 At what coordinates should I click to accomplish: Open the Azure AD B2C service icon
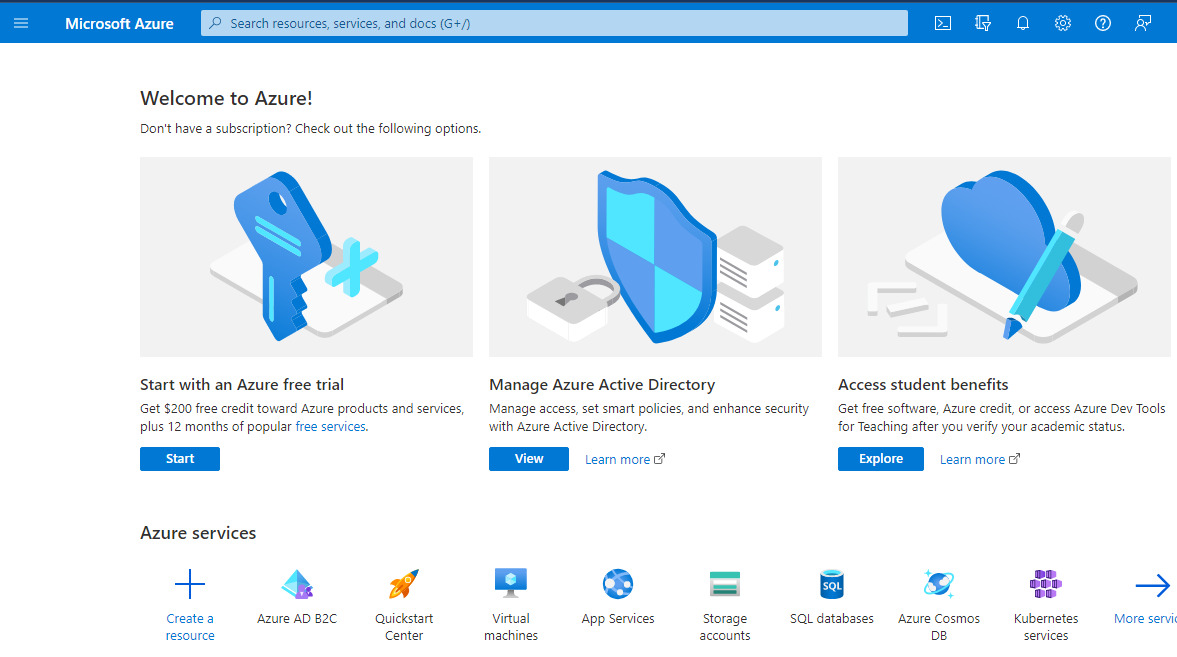pyautogui.click(x=297, y=584)
